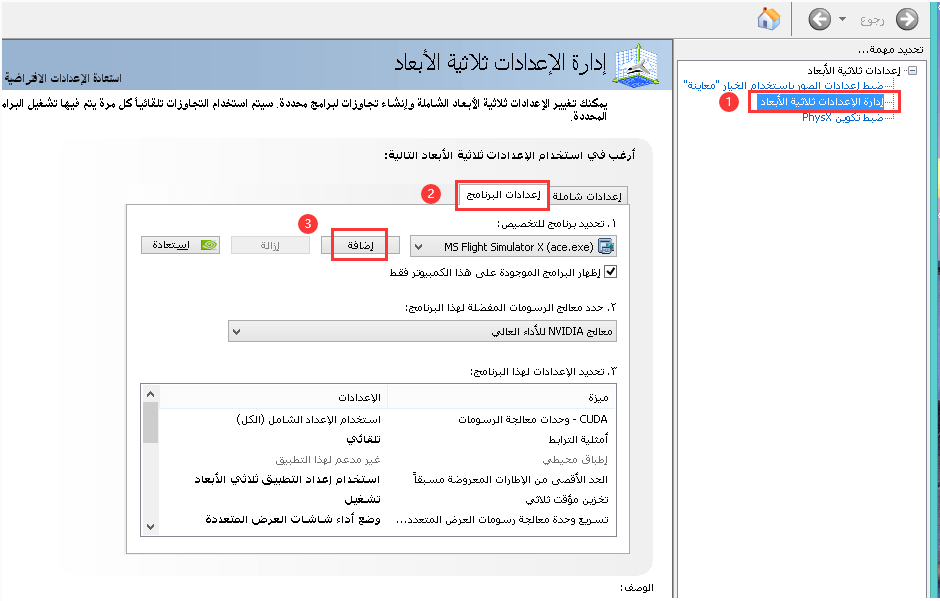Click the الإعدادات column header
The image size is (940, 601).
click(x=274, y=397)
